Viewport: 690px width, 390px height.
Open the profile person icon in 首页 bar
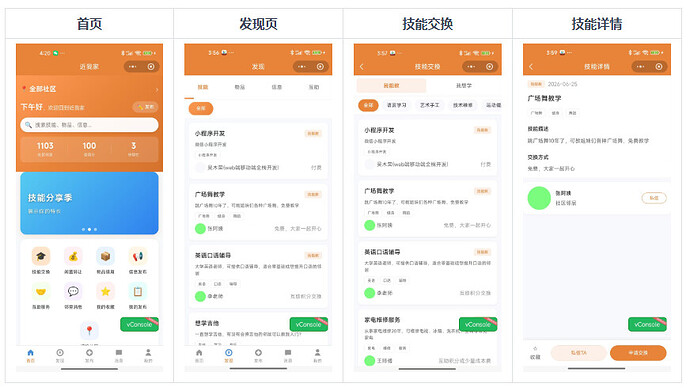pyautogui.click(x=148, y=353)
